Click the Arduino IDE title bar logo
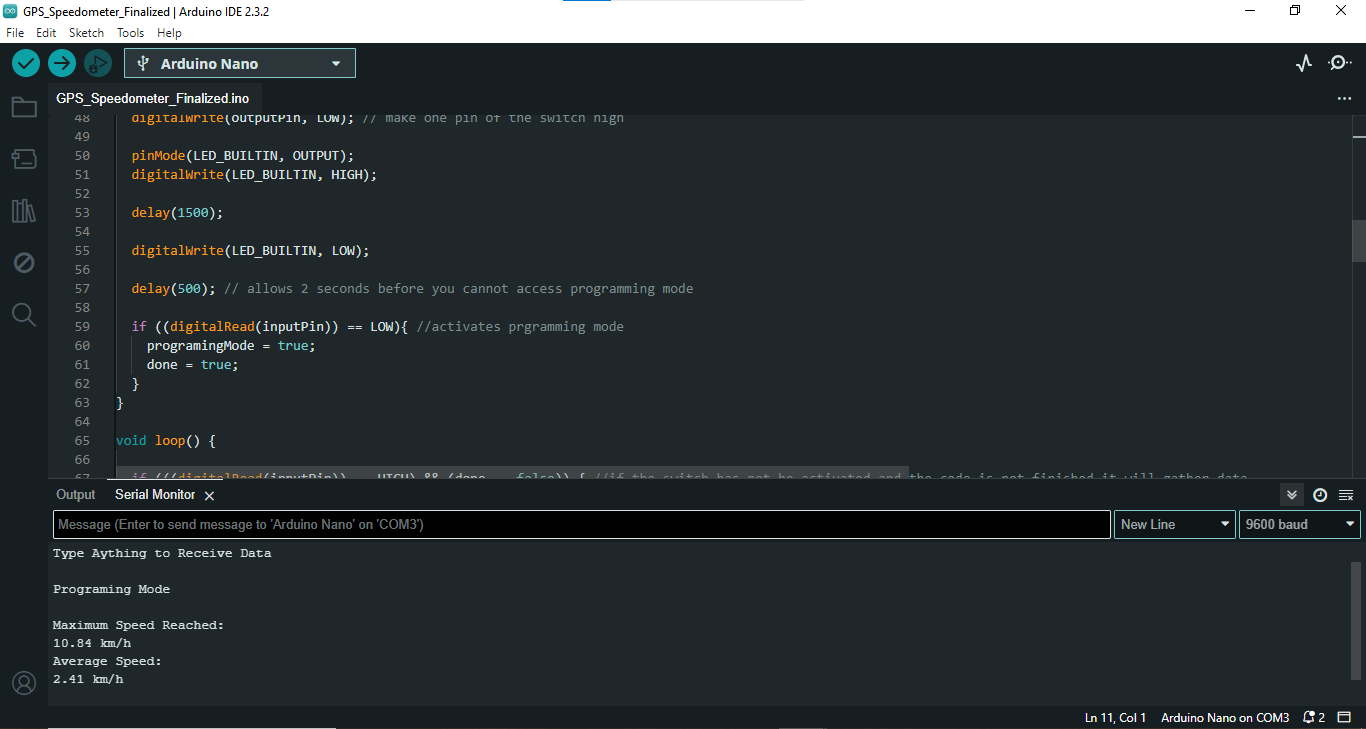 (x=11, y=11)
